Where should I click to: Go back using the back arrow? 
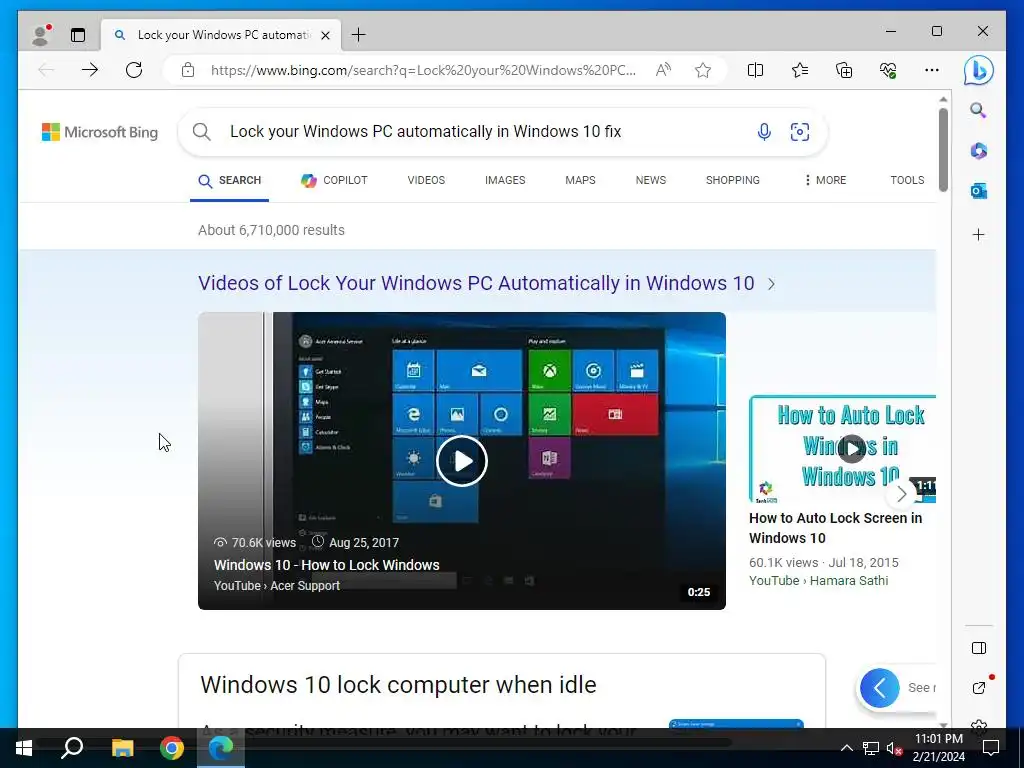[46, 70]
